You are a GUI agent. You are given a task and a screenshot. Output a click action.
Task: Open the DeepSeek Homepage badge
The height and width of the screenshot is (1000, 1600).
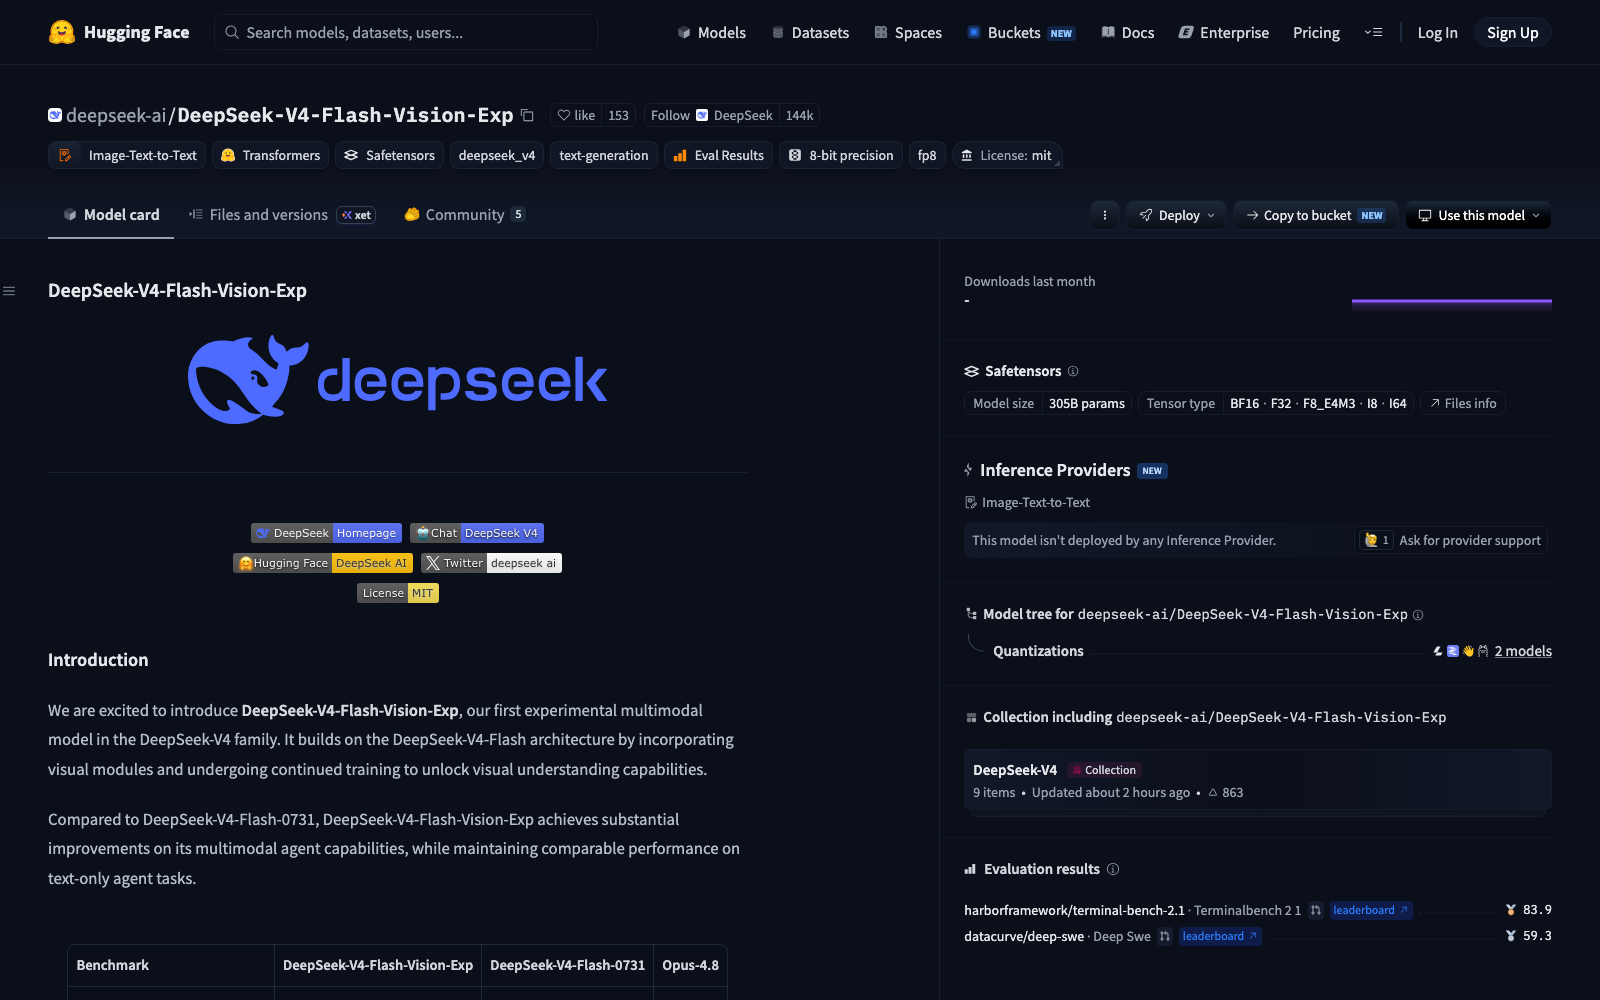326,533
